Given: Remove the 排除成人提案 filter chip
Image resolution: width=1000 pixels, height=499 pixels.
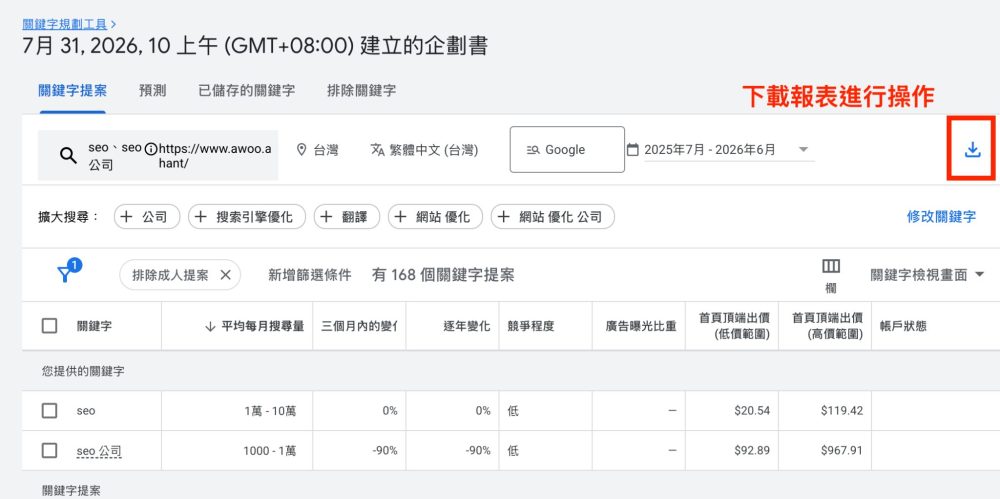Looking at the screenshot, I should coord(225,275).
